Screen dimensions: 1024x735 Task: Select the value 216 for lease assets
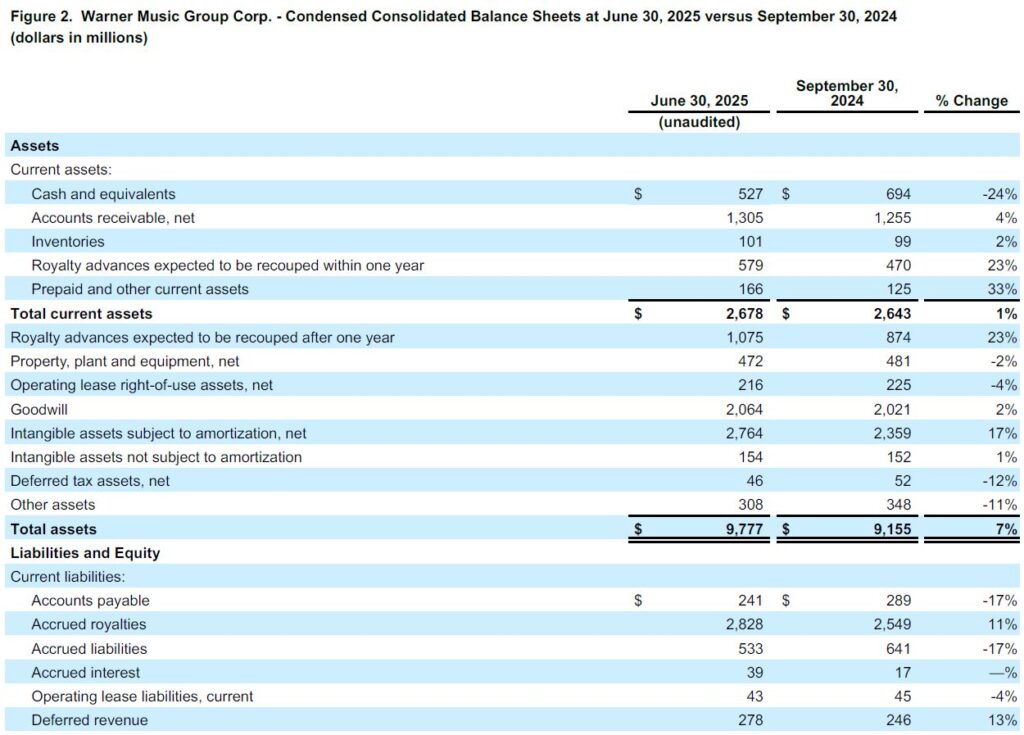point(750,385)
